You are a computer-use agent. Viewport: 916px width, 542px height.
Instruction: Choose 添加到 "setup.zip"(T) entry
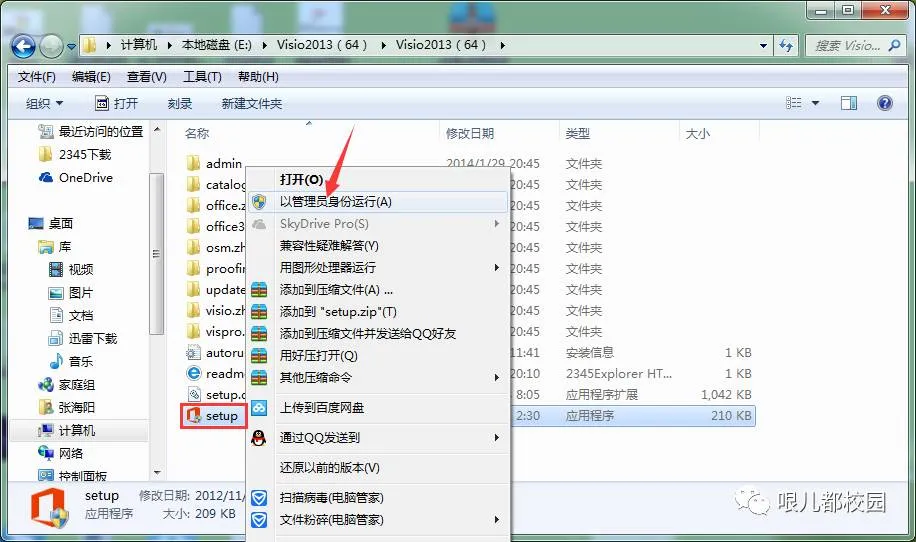378,312
